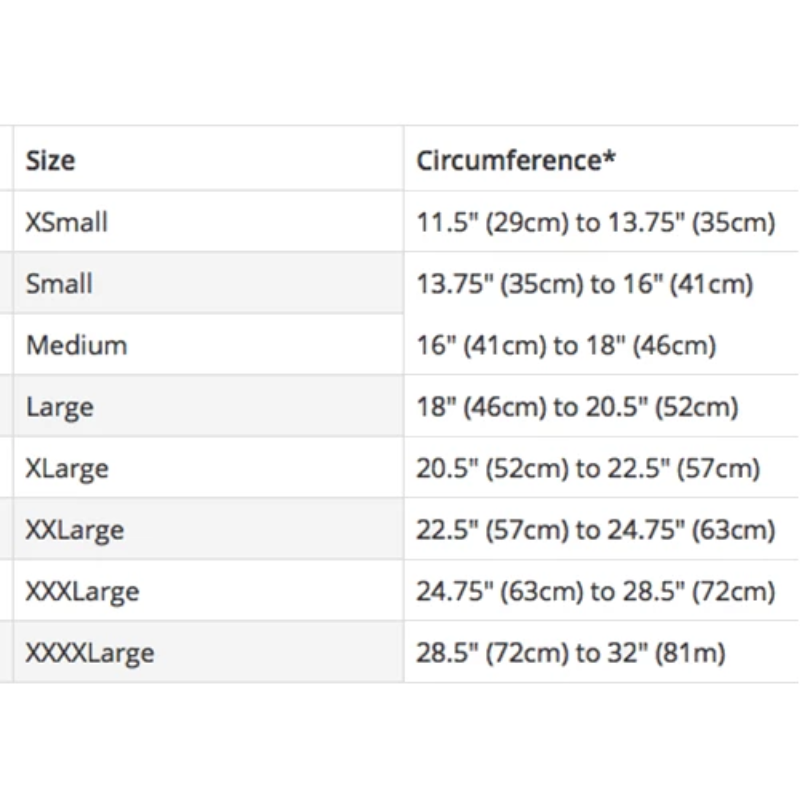This screenshot has width=800, height=800.
Task: Click the Circumference column header
Action: pos(516,160)
